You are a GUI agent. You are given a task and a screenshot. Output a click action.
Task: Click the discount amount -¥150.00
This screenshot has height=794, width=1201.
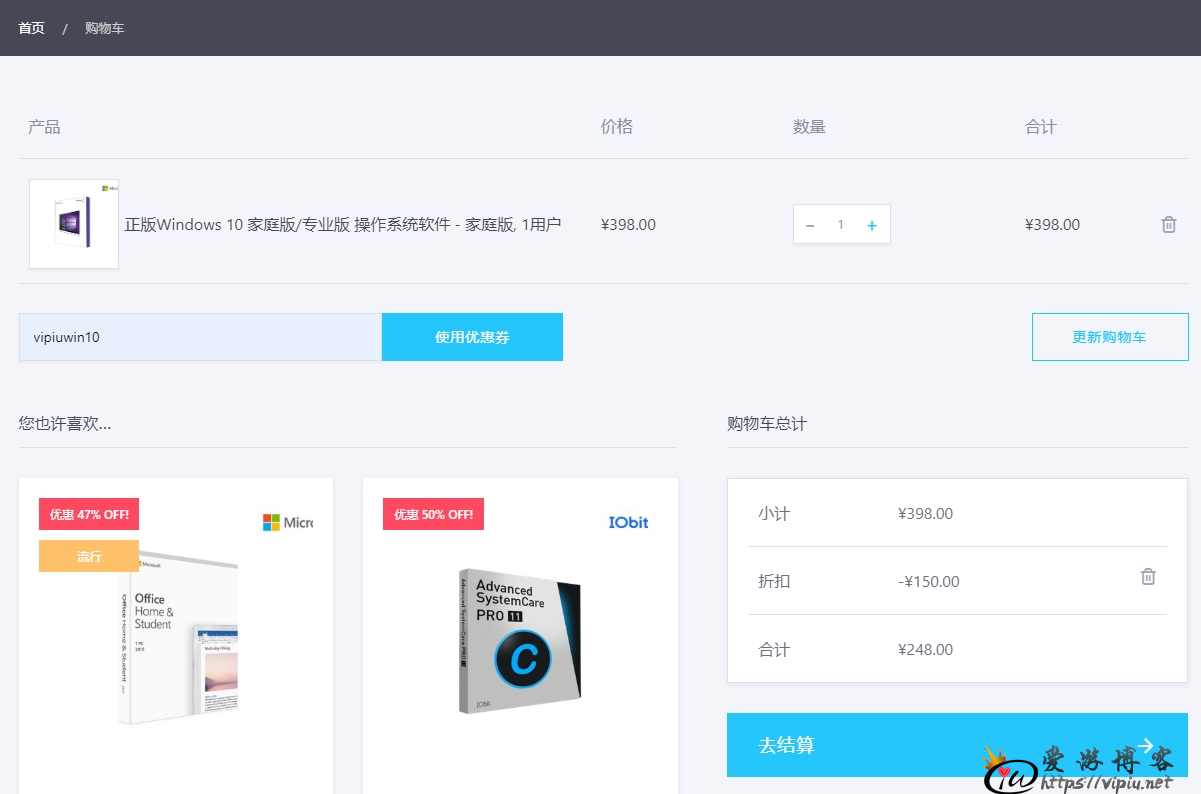click(x=928, y=581)
